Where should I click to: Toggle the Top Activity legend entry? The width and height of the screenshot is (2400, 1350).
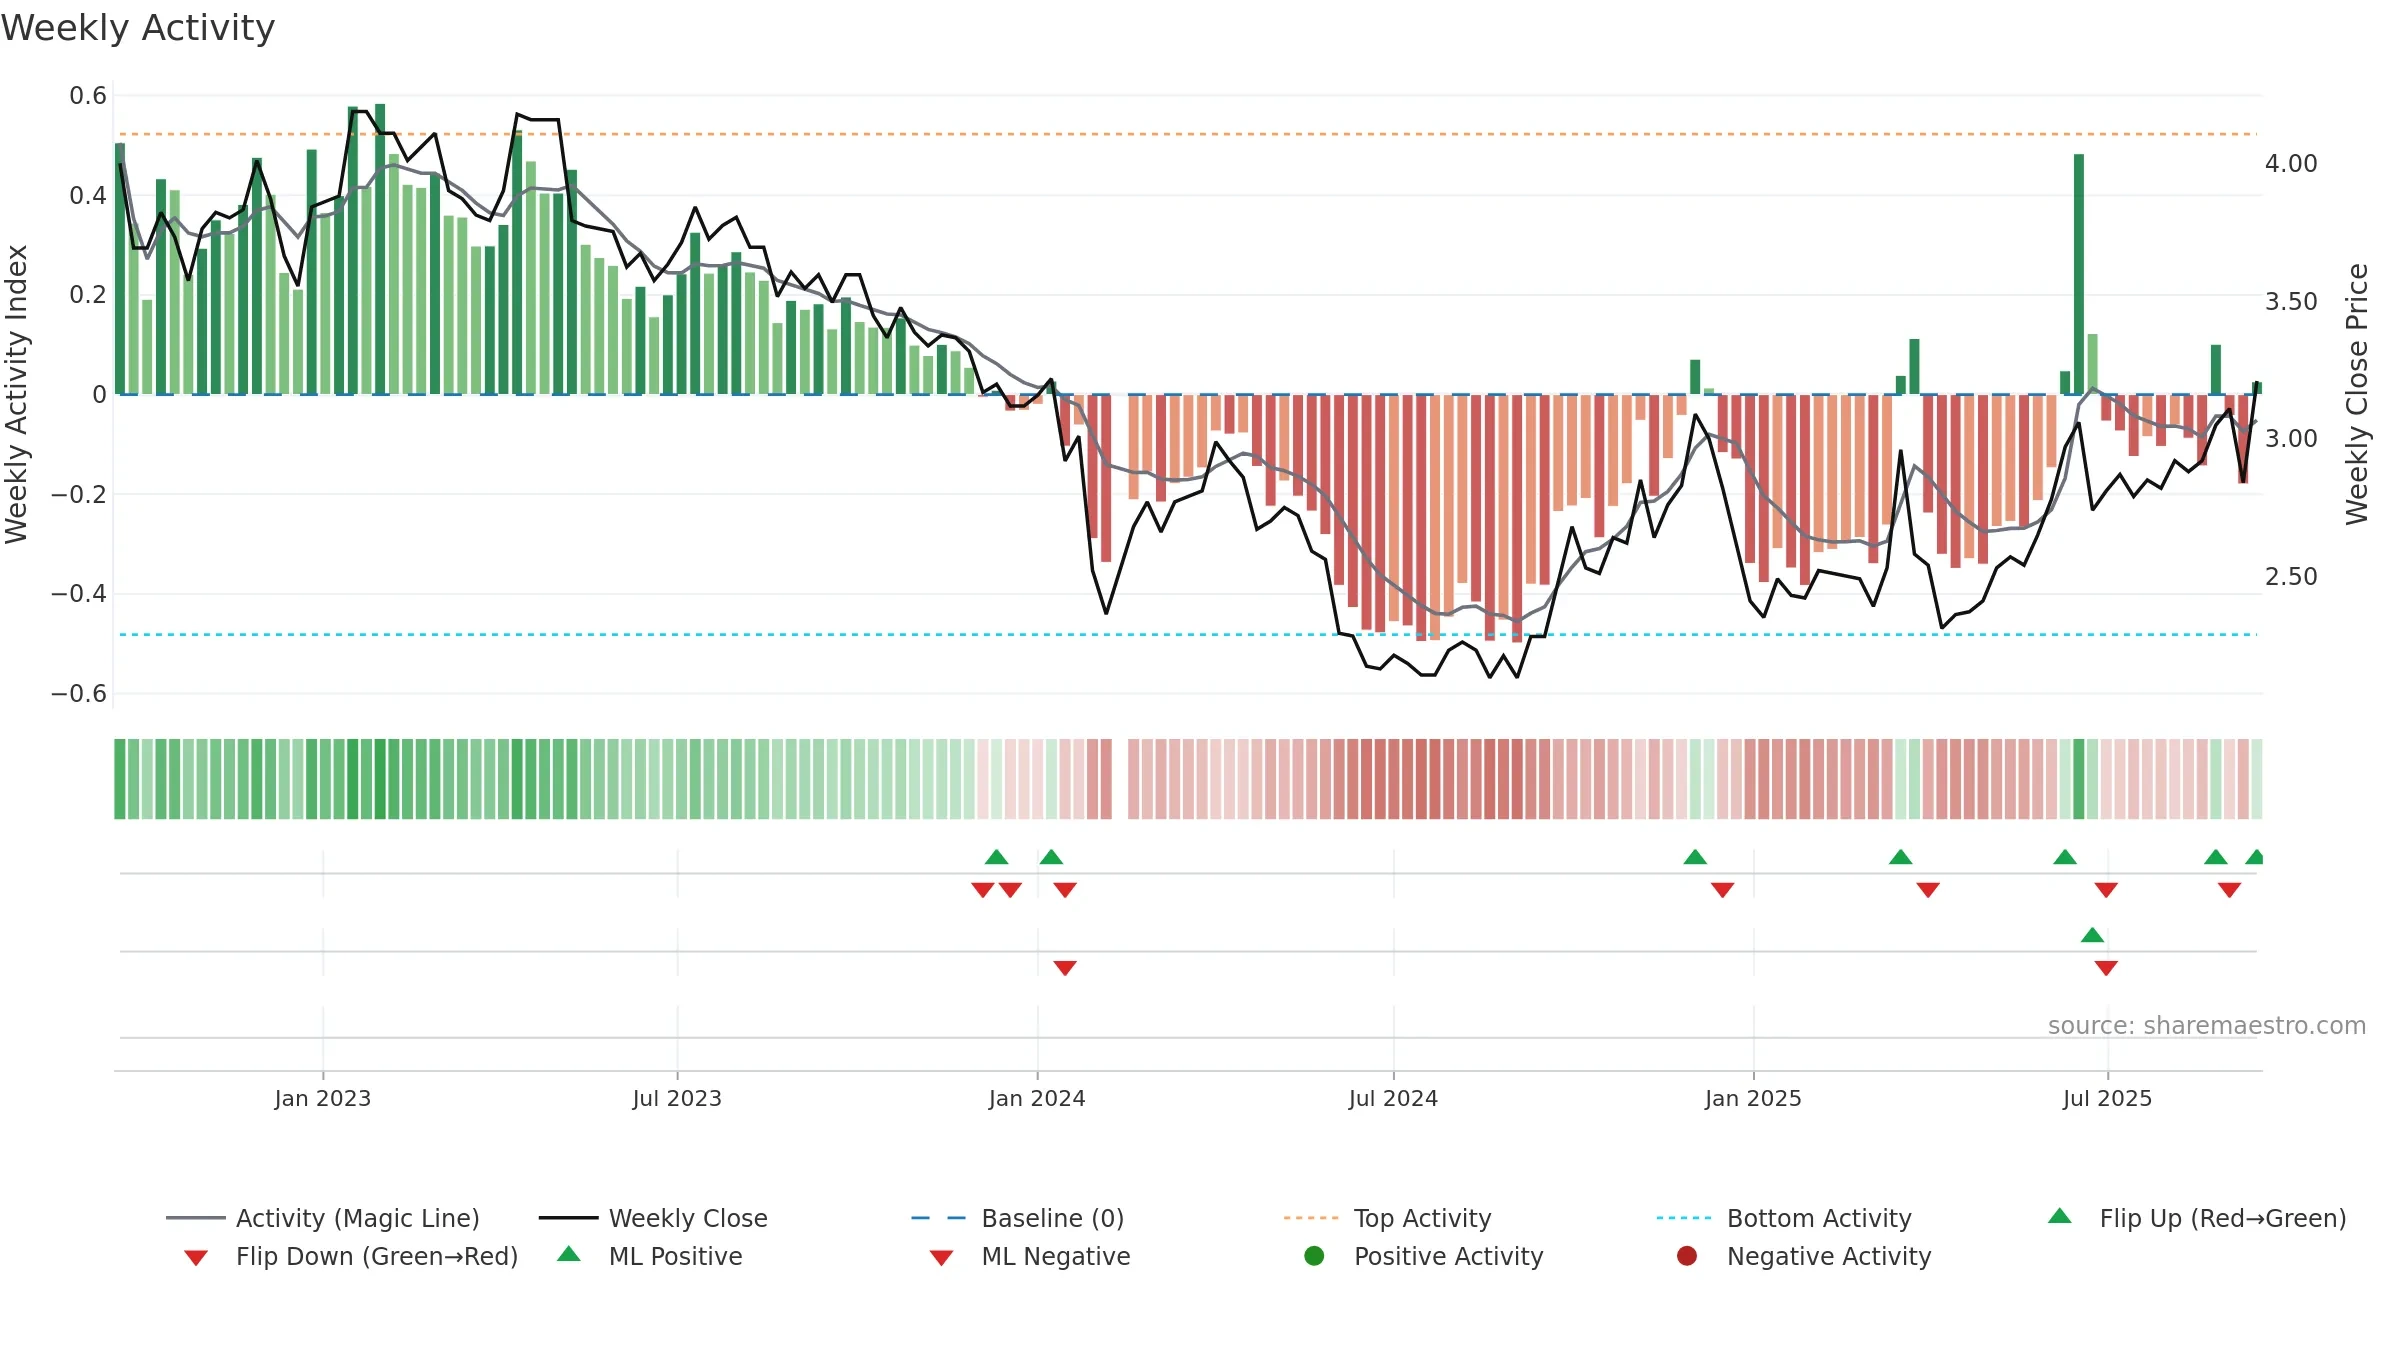1387,1218
